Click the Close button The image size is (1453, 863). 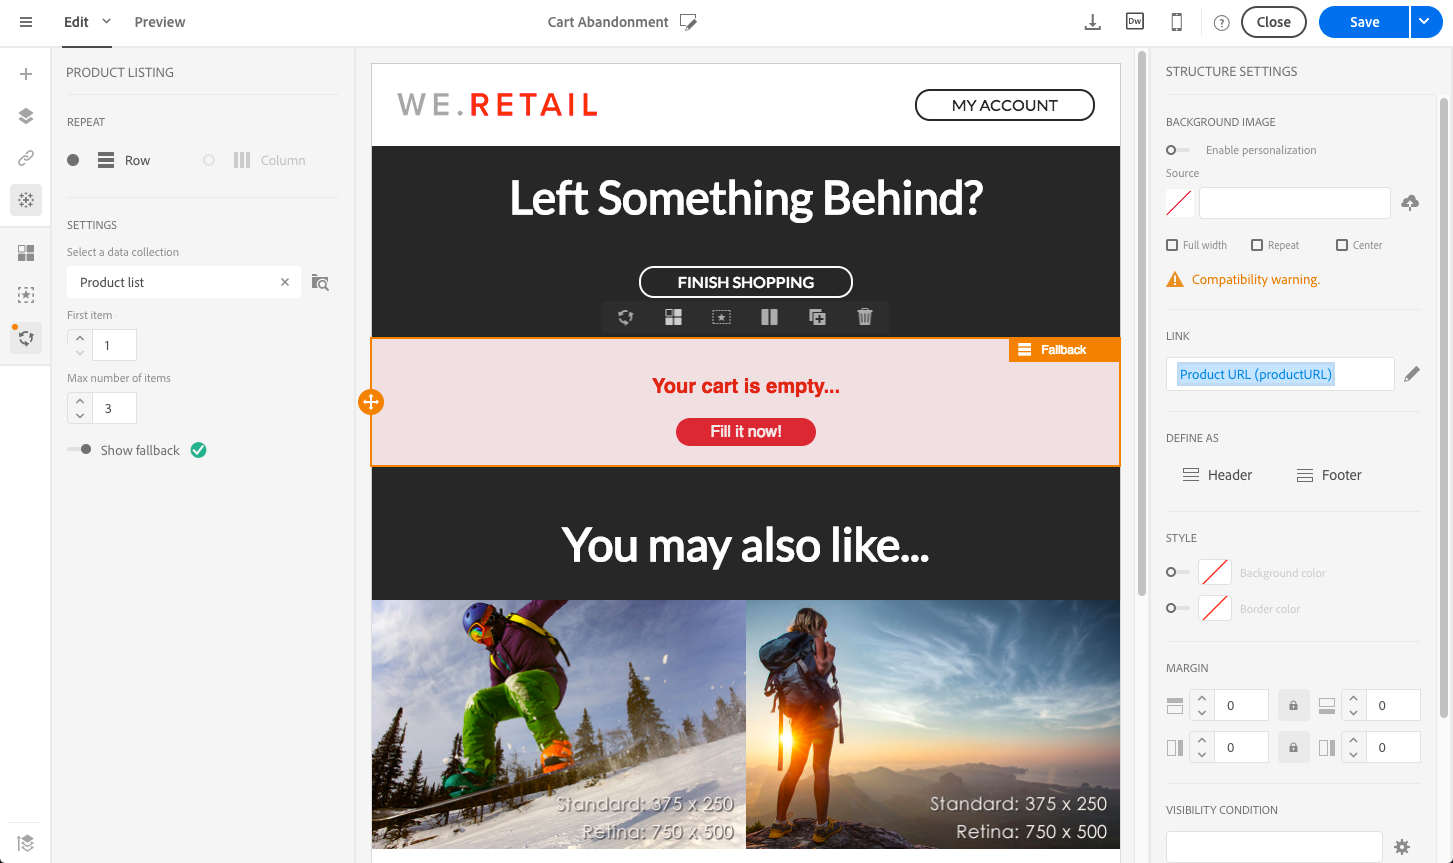pos(1273,22)
